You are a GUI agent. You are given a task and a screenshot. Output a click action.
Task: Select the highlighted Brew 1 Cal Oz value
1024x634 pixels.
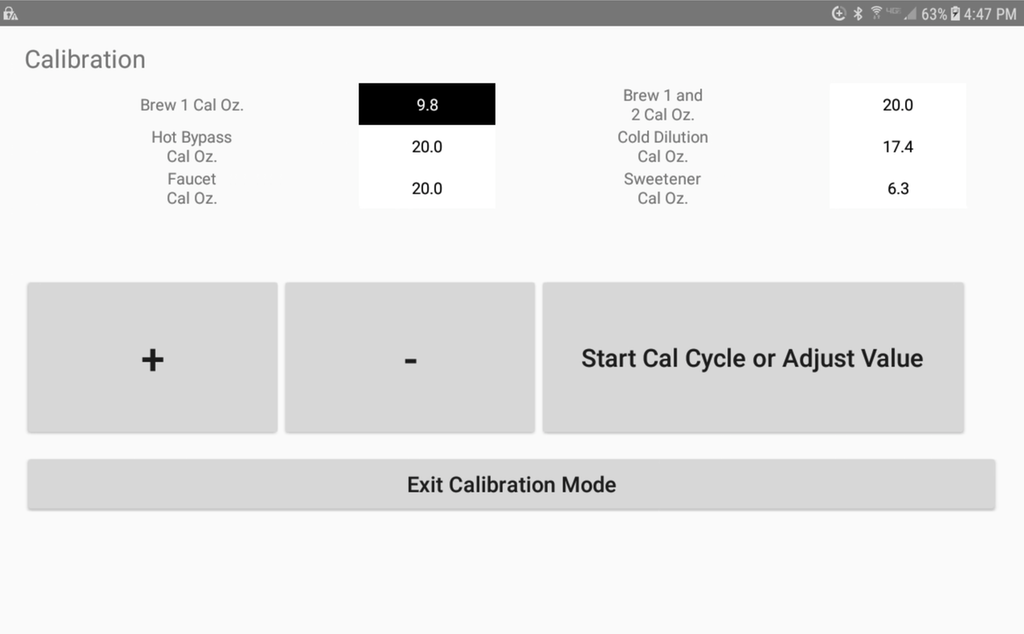[427, 104]
